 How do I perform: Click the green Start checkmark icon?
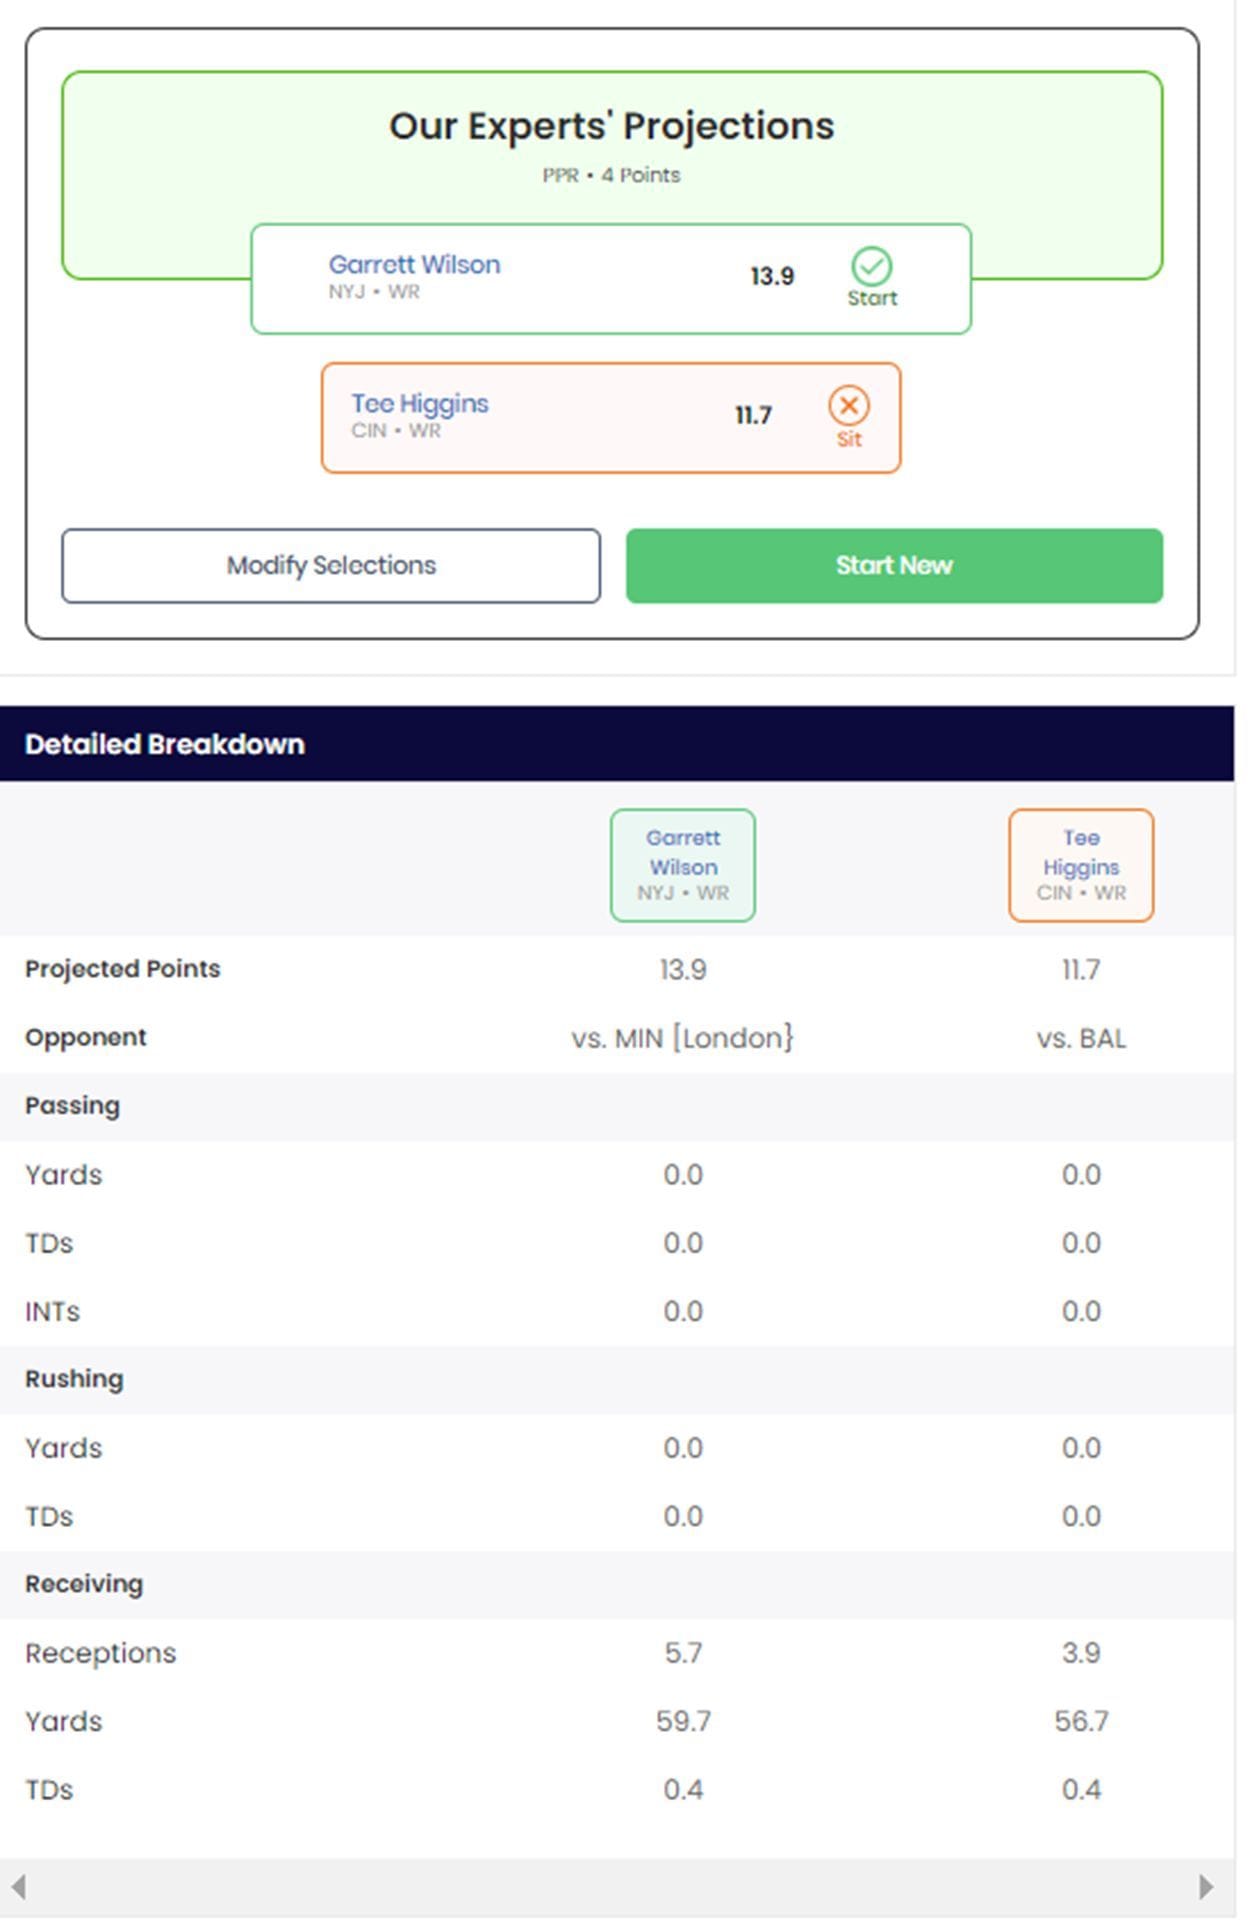[x=871, y=267]
